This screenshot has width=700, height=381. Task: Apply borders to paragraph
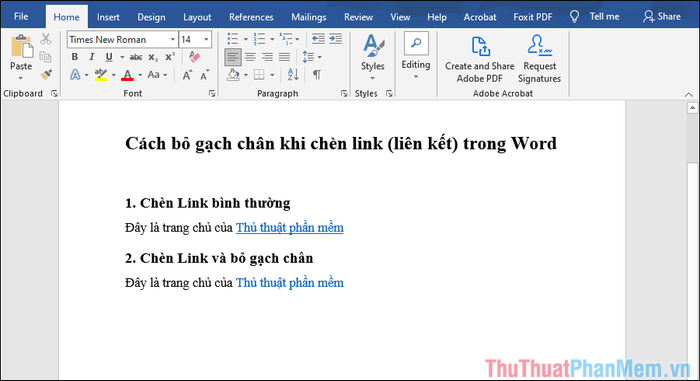coord(259,75)
